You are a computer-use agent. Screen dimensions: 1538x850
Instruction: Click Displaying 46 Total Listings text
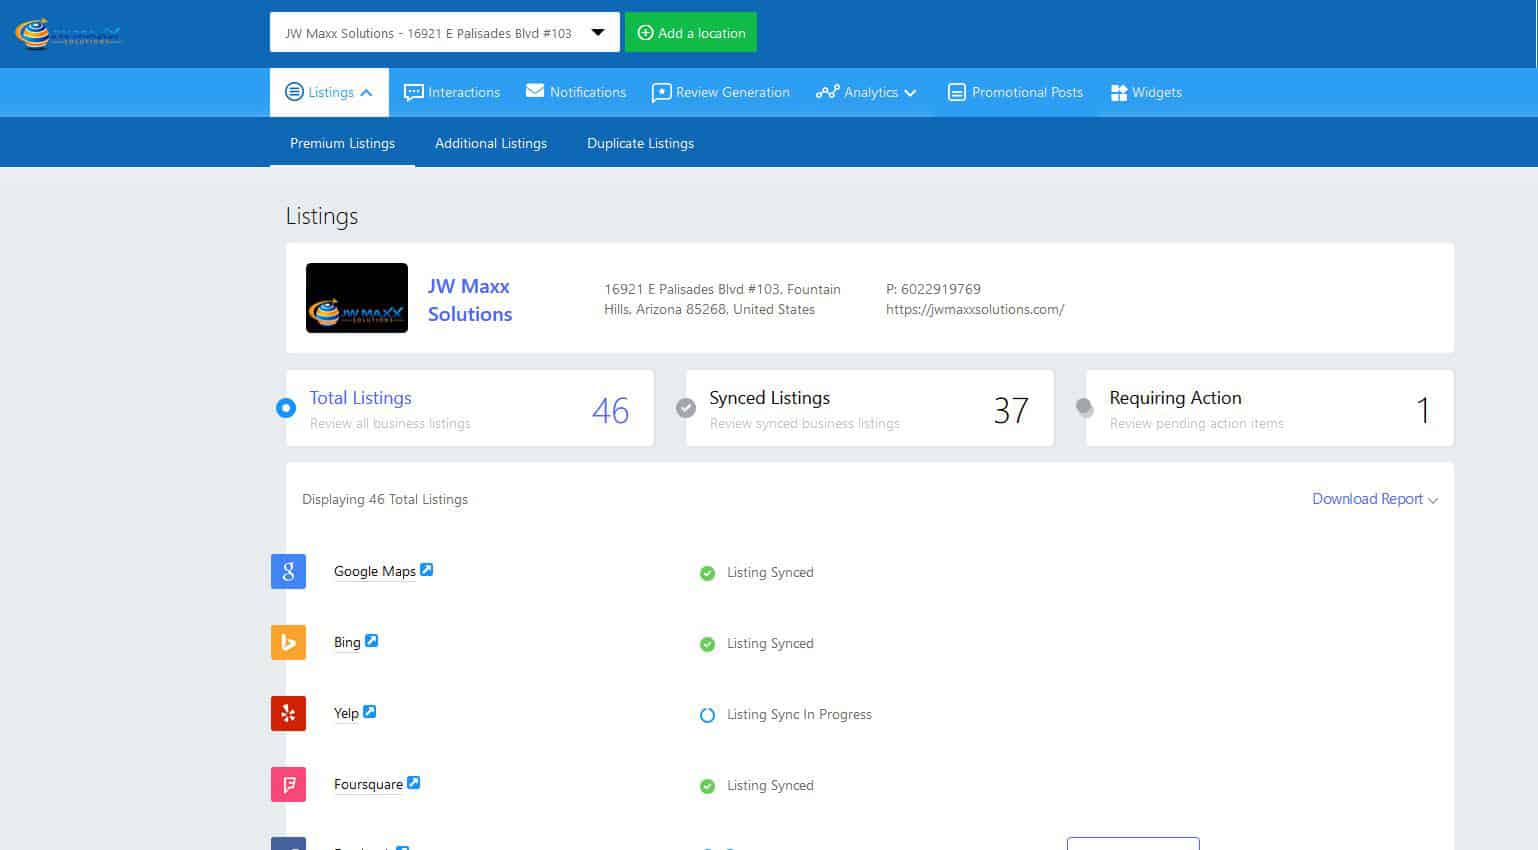click(x=385, y=499)
